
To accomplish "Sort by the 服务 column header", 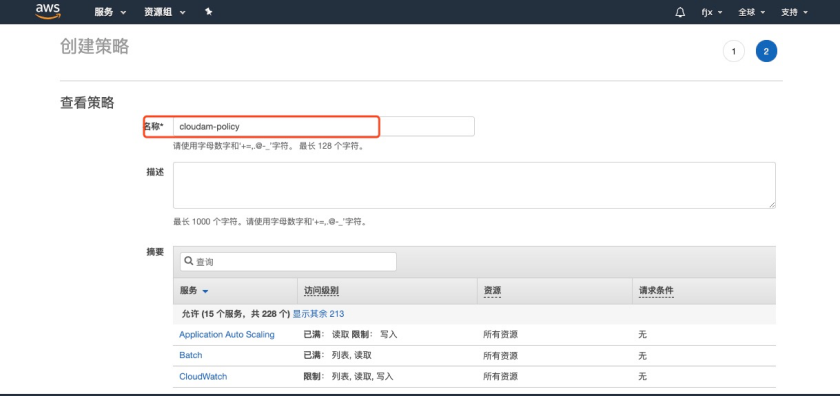I will (194, 290).
